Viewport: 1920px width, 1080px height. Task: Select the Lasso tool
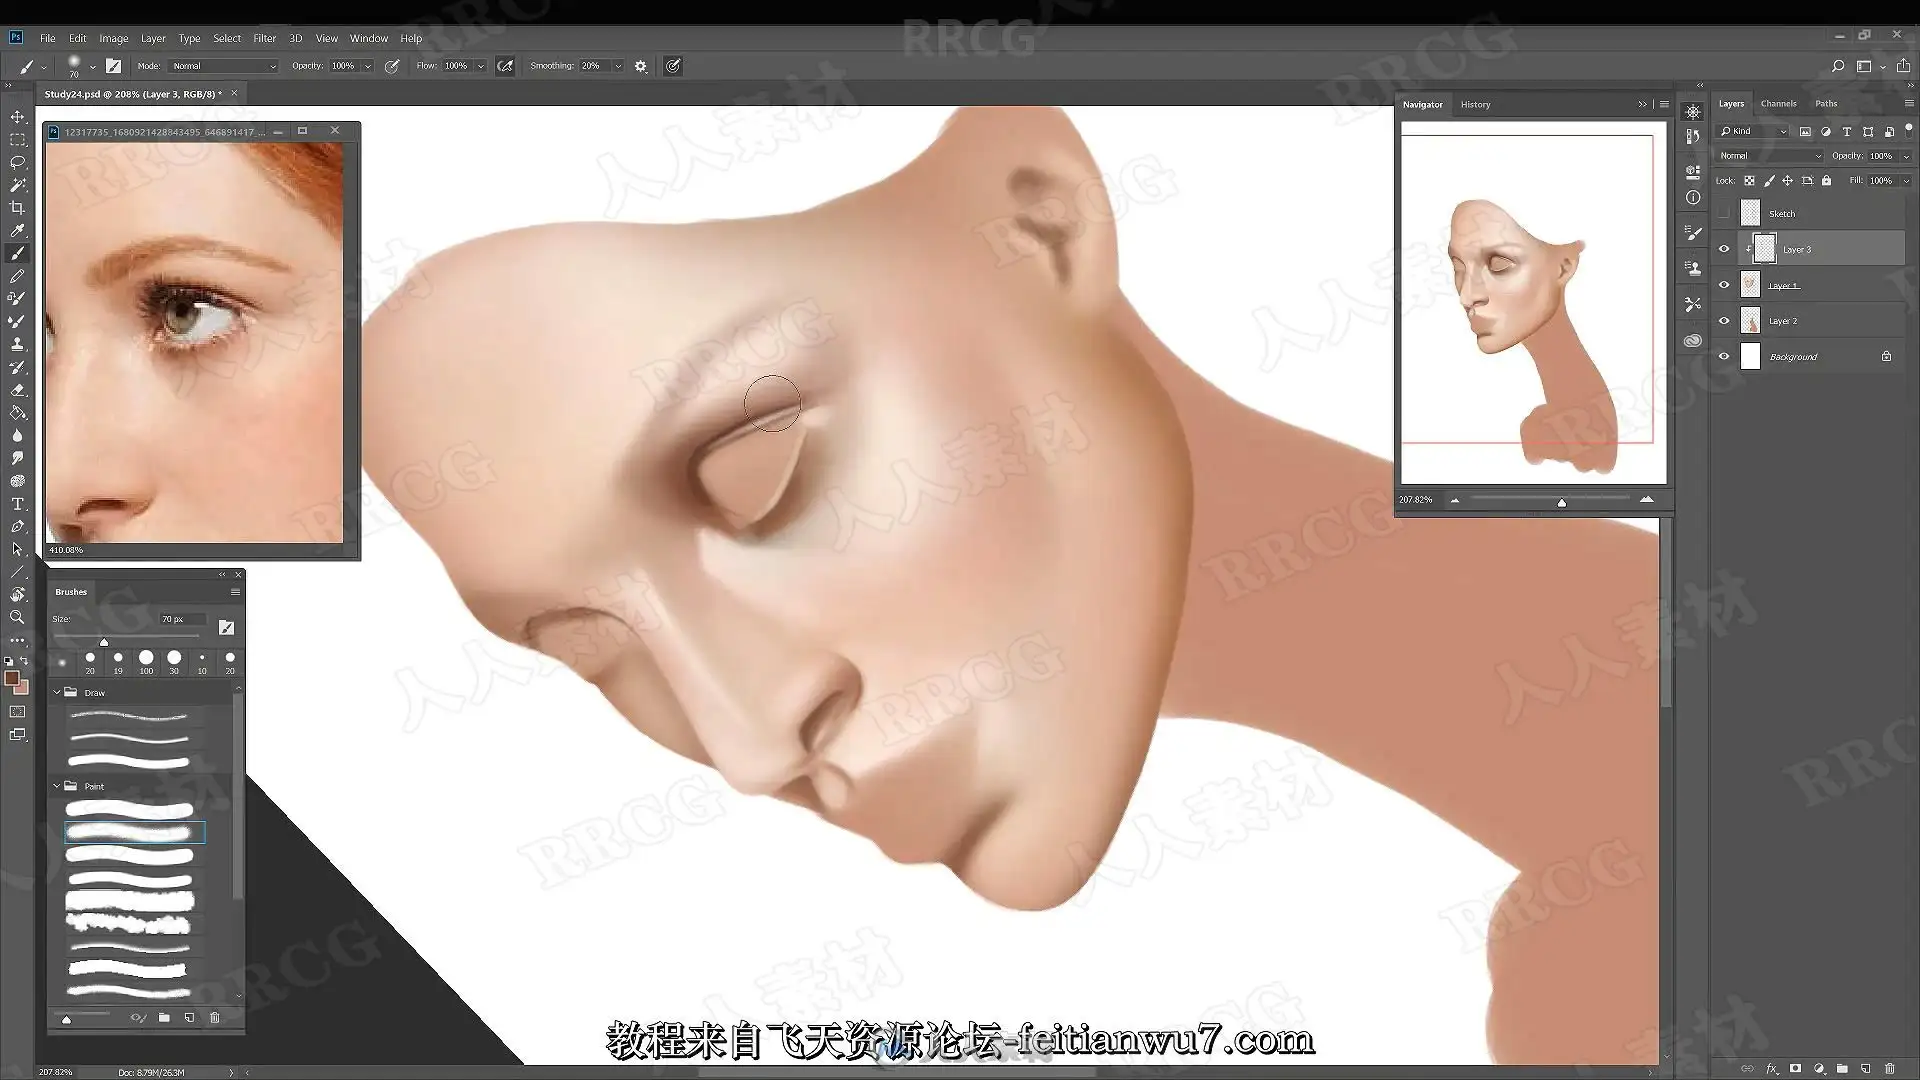pyautogui.click(x=17, y=162)
